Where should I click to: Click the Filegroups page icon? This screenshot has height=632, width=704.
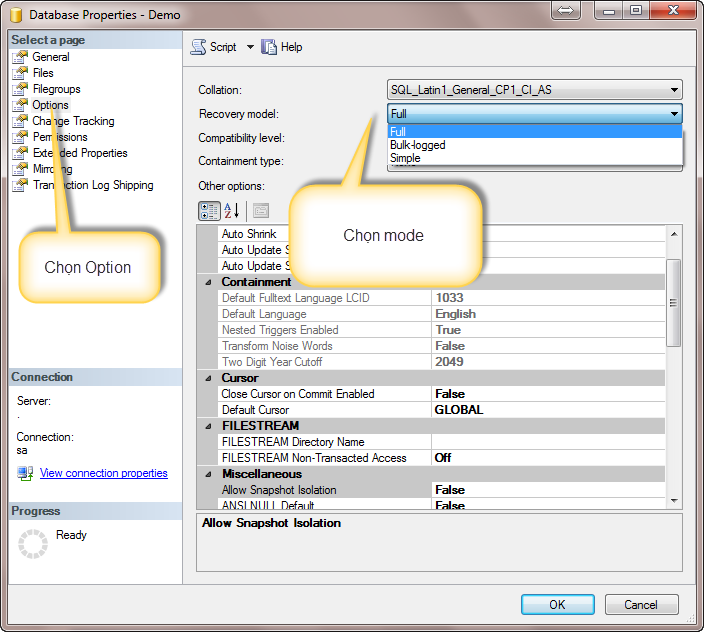click(x=20, y=89)
